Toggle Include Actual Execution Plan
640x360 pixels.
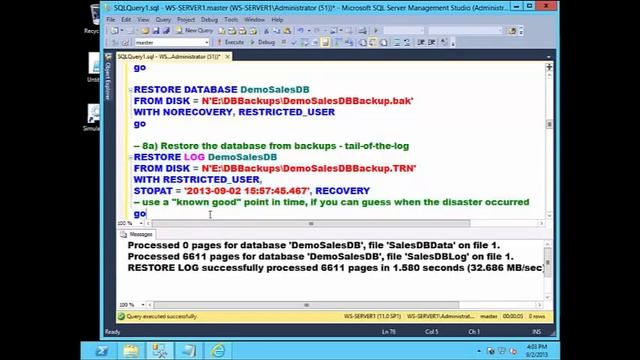[x=338, y=42]
